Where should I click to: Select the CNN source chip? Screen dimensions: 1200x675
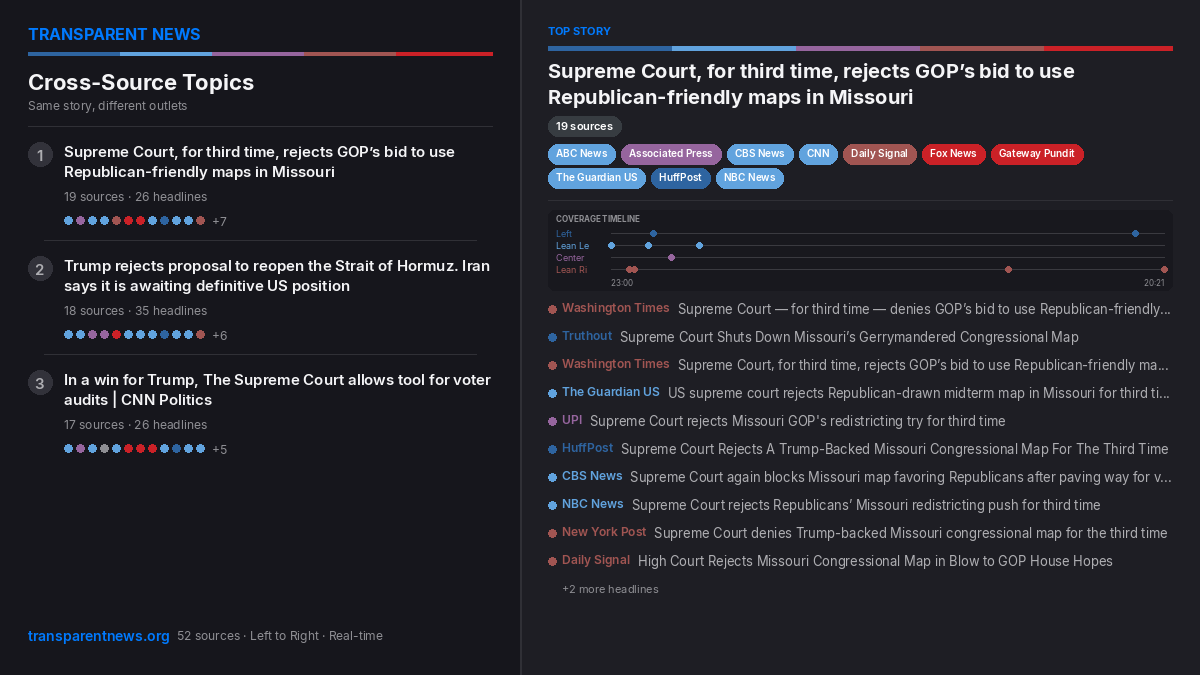(818, 154)
